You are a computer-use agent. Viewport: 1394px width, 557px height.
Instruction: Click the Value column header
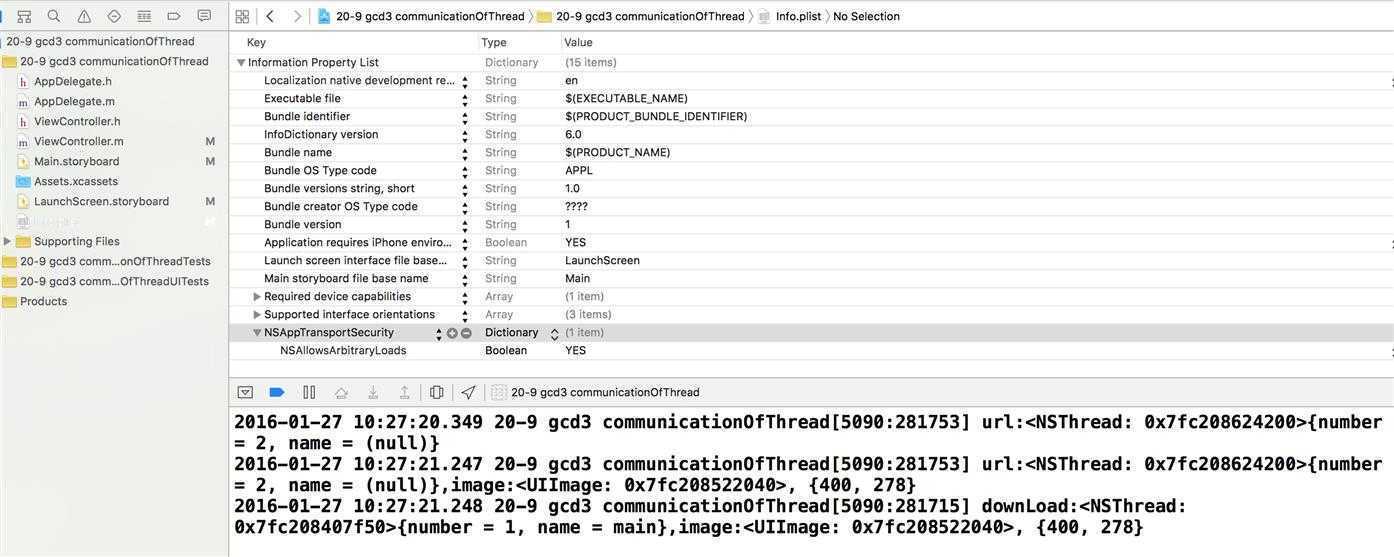pyautogui.click(x=578, y=42)
